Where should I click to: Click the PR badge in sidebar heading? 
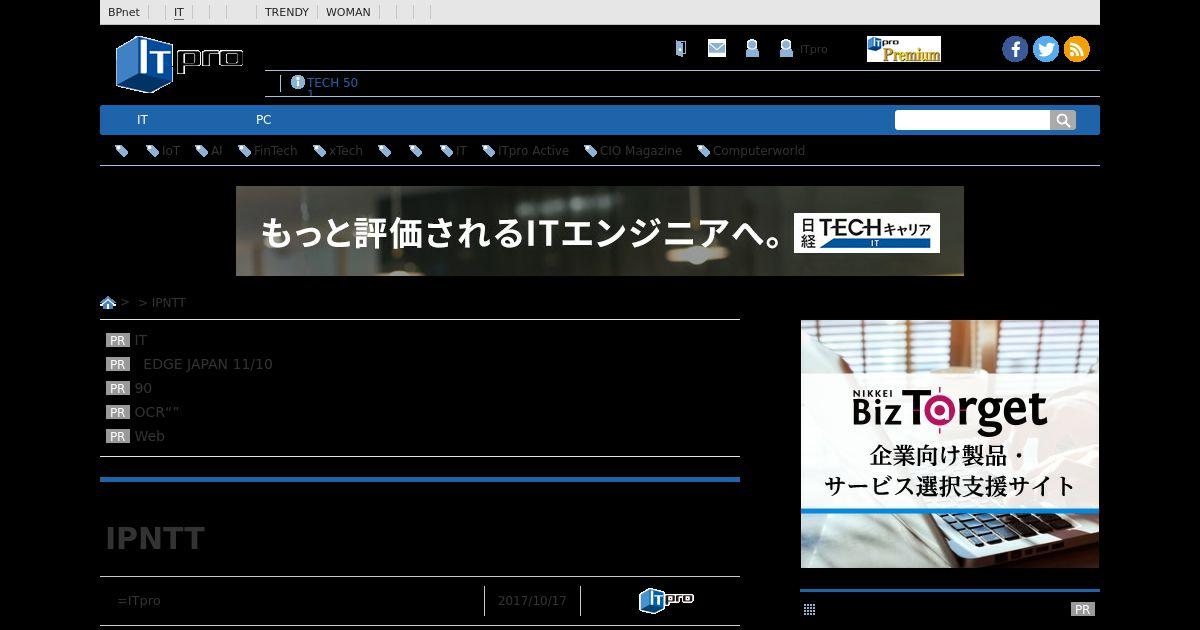coord(1082,609)
